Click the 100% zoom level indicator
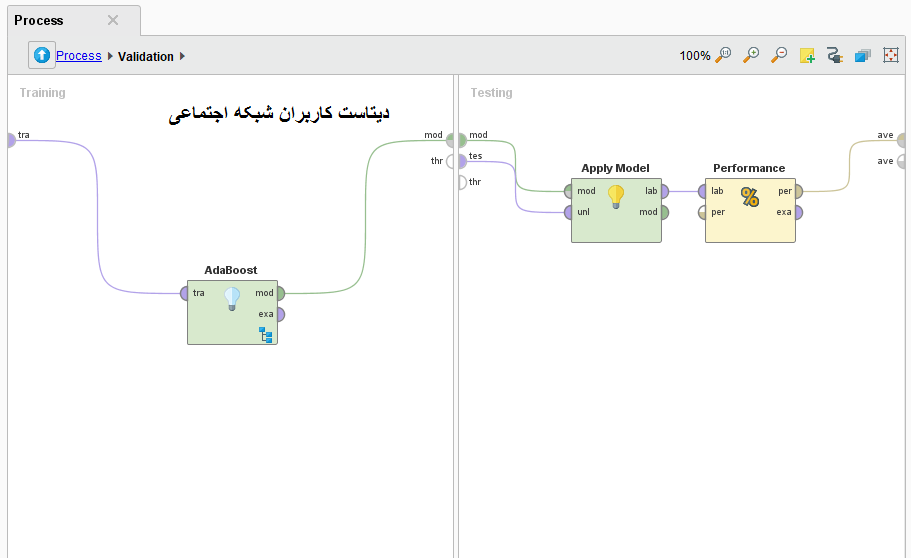The width and height of the screenshot is (911, 558). click(694, 56)
